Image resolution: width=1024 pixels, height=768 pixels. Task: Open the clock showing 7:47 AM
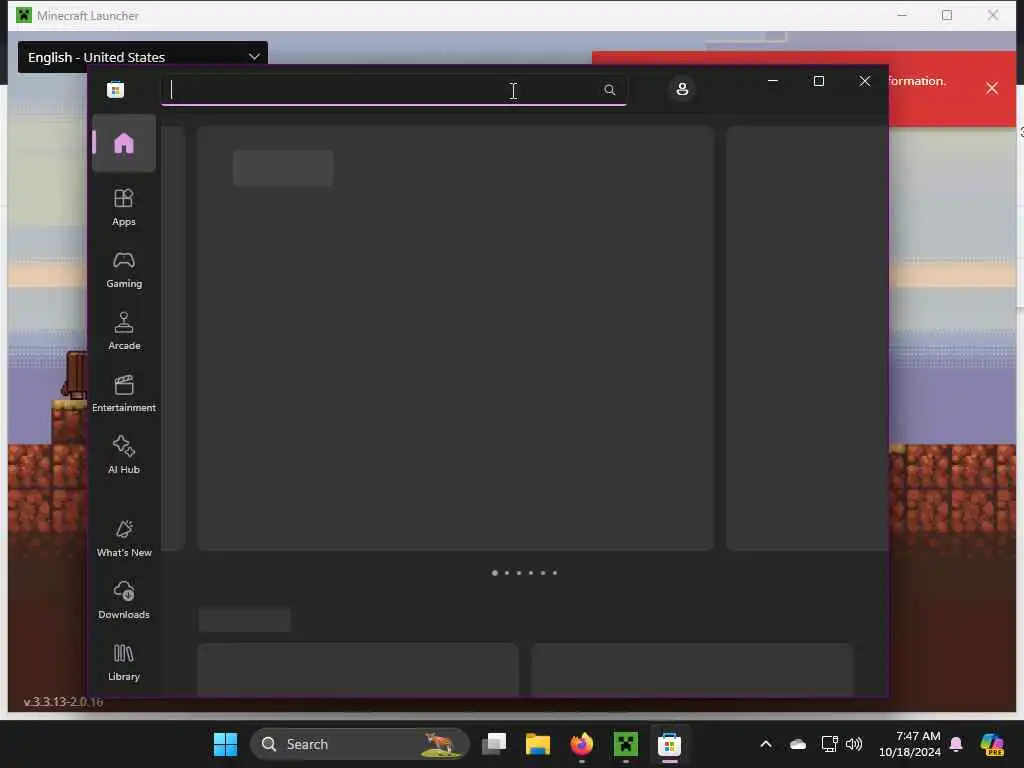[910, 744]
